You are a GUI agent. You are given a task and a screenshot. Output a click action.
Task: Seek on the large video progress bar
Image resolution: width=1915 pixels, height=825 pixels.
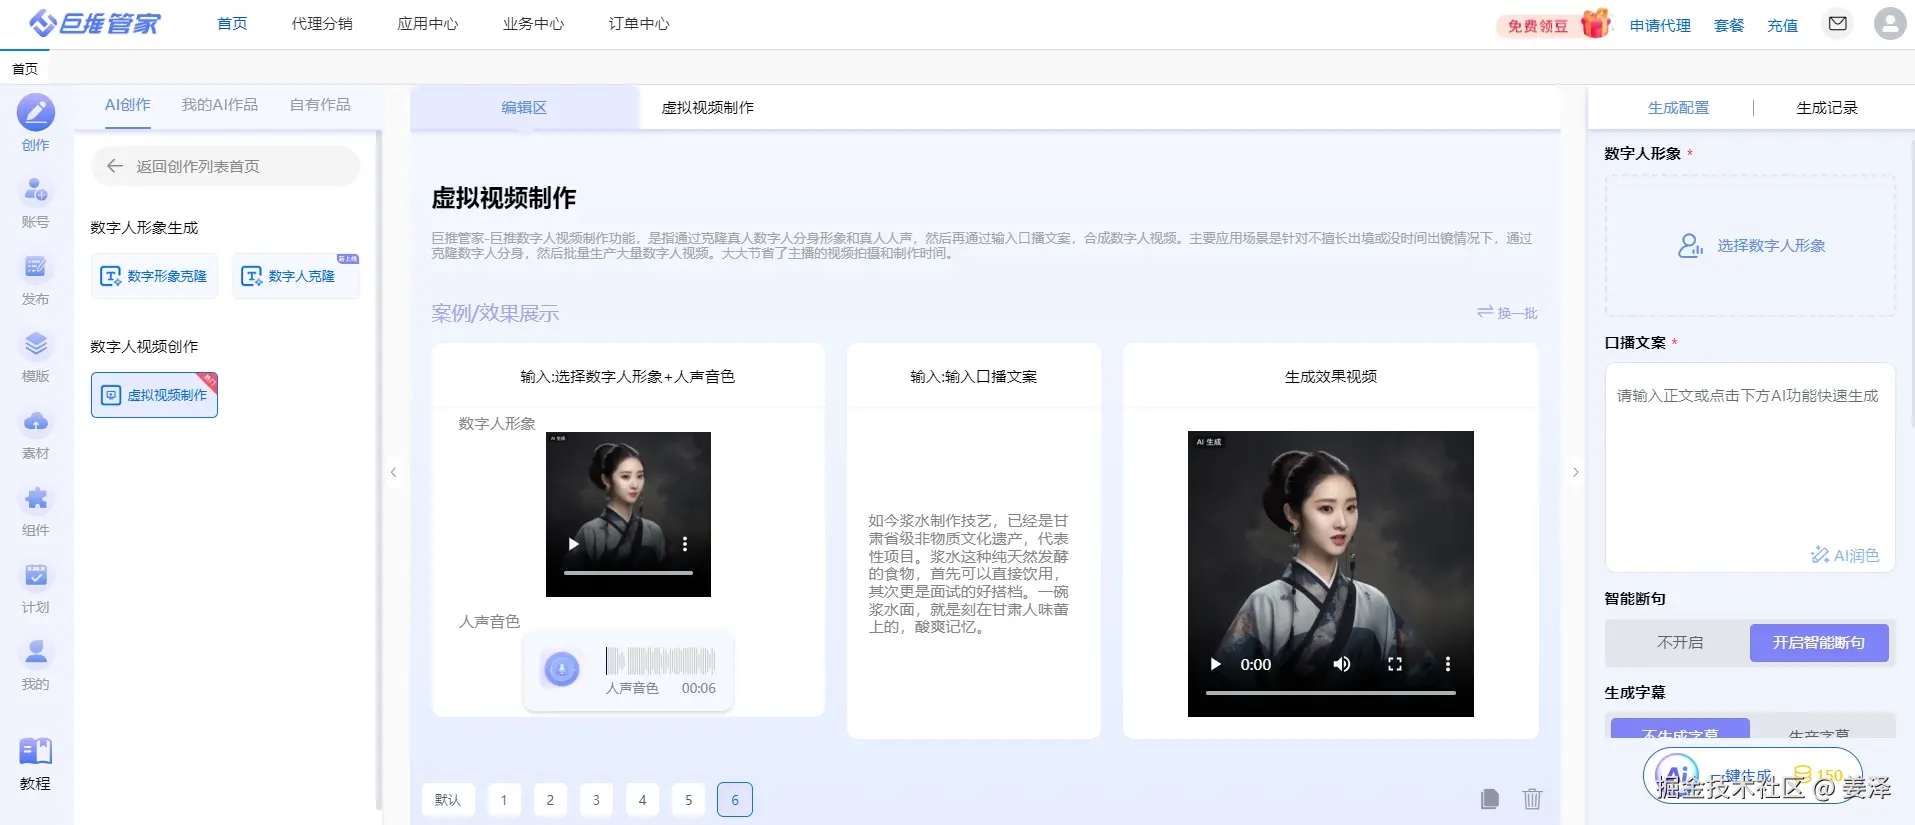point(1330,692)
